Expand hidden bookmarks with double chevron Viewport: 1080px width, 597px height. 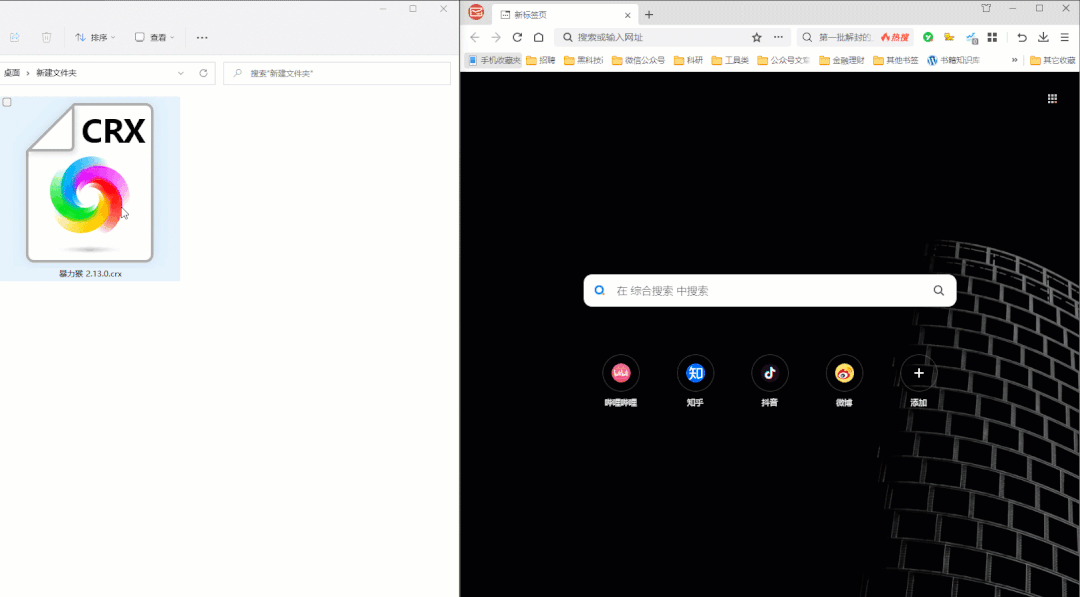(x=1015, y=61)
